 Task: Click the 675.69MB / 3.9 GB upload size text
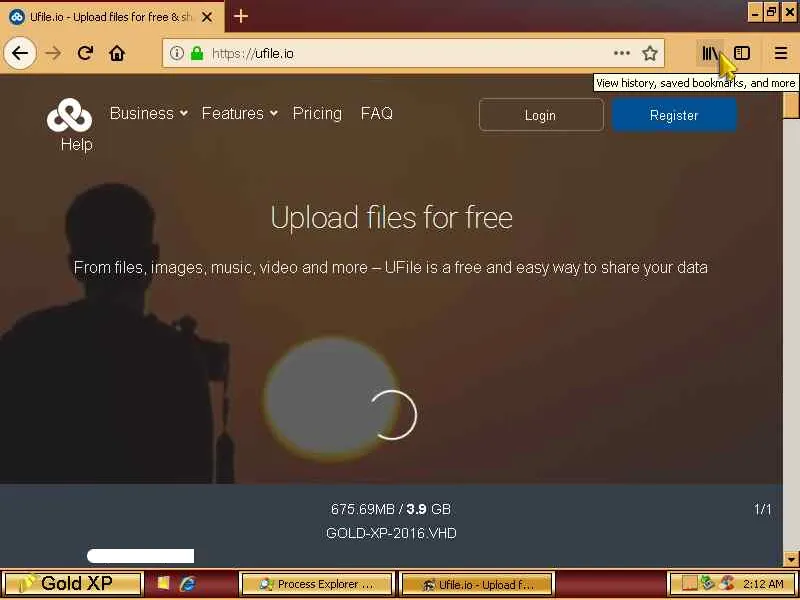point(391,509)
